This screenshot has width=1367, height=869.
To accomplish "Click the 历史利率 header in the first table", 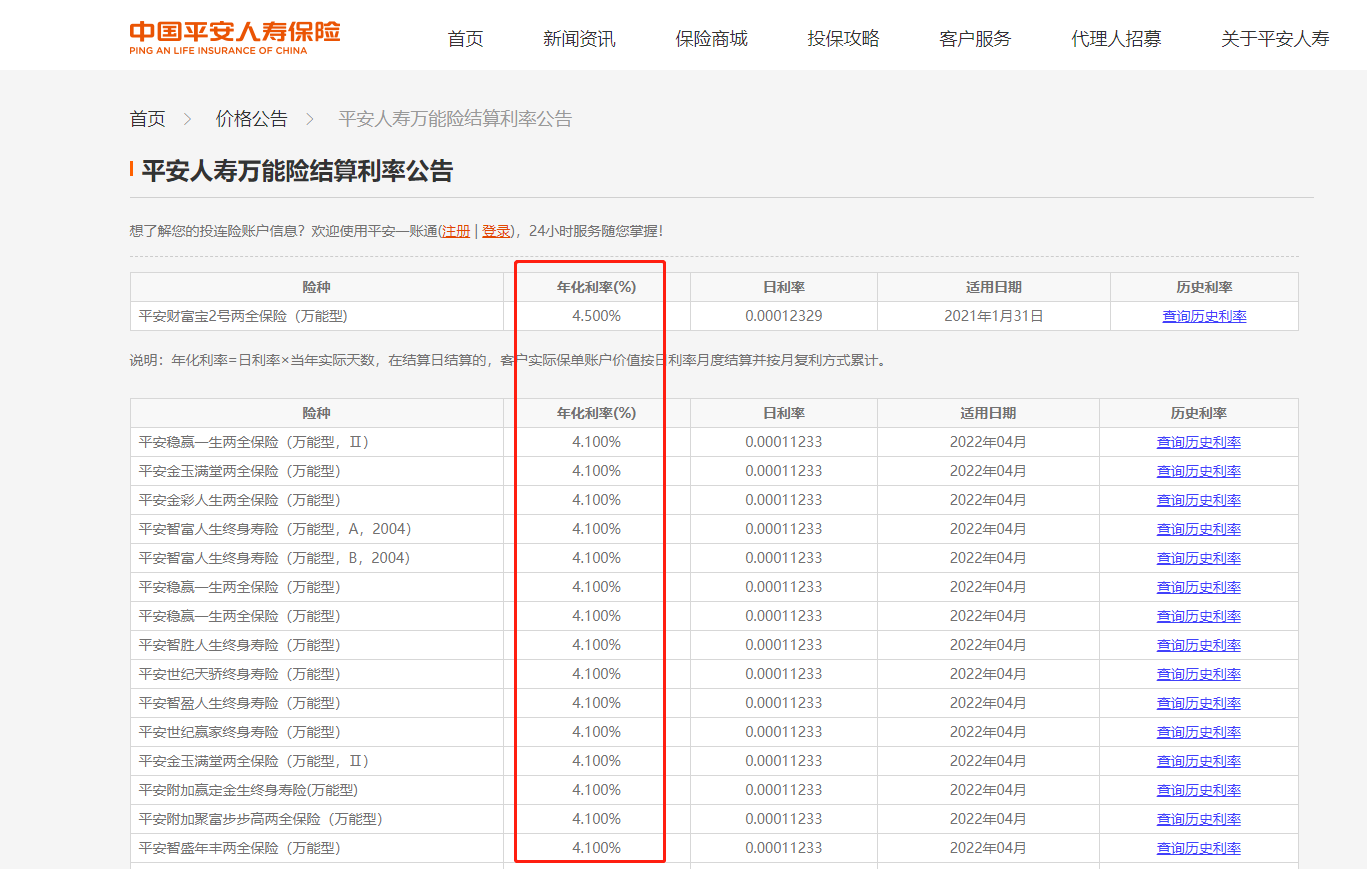I will (1204, 287).
